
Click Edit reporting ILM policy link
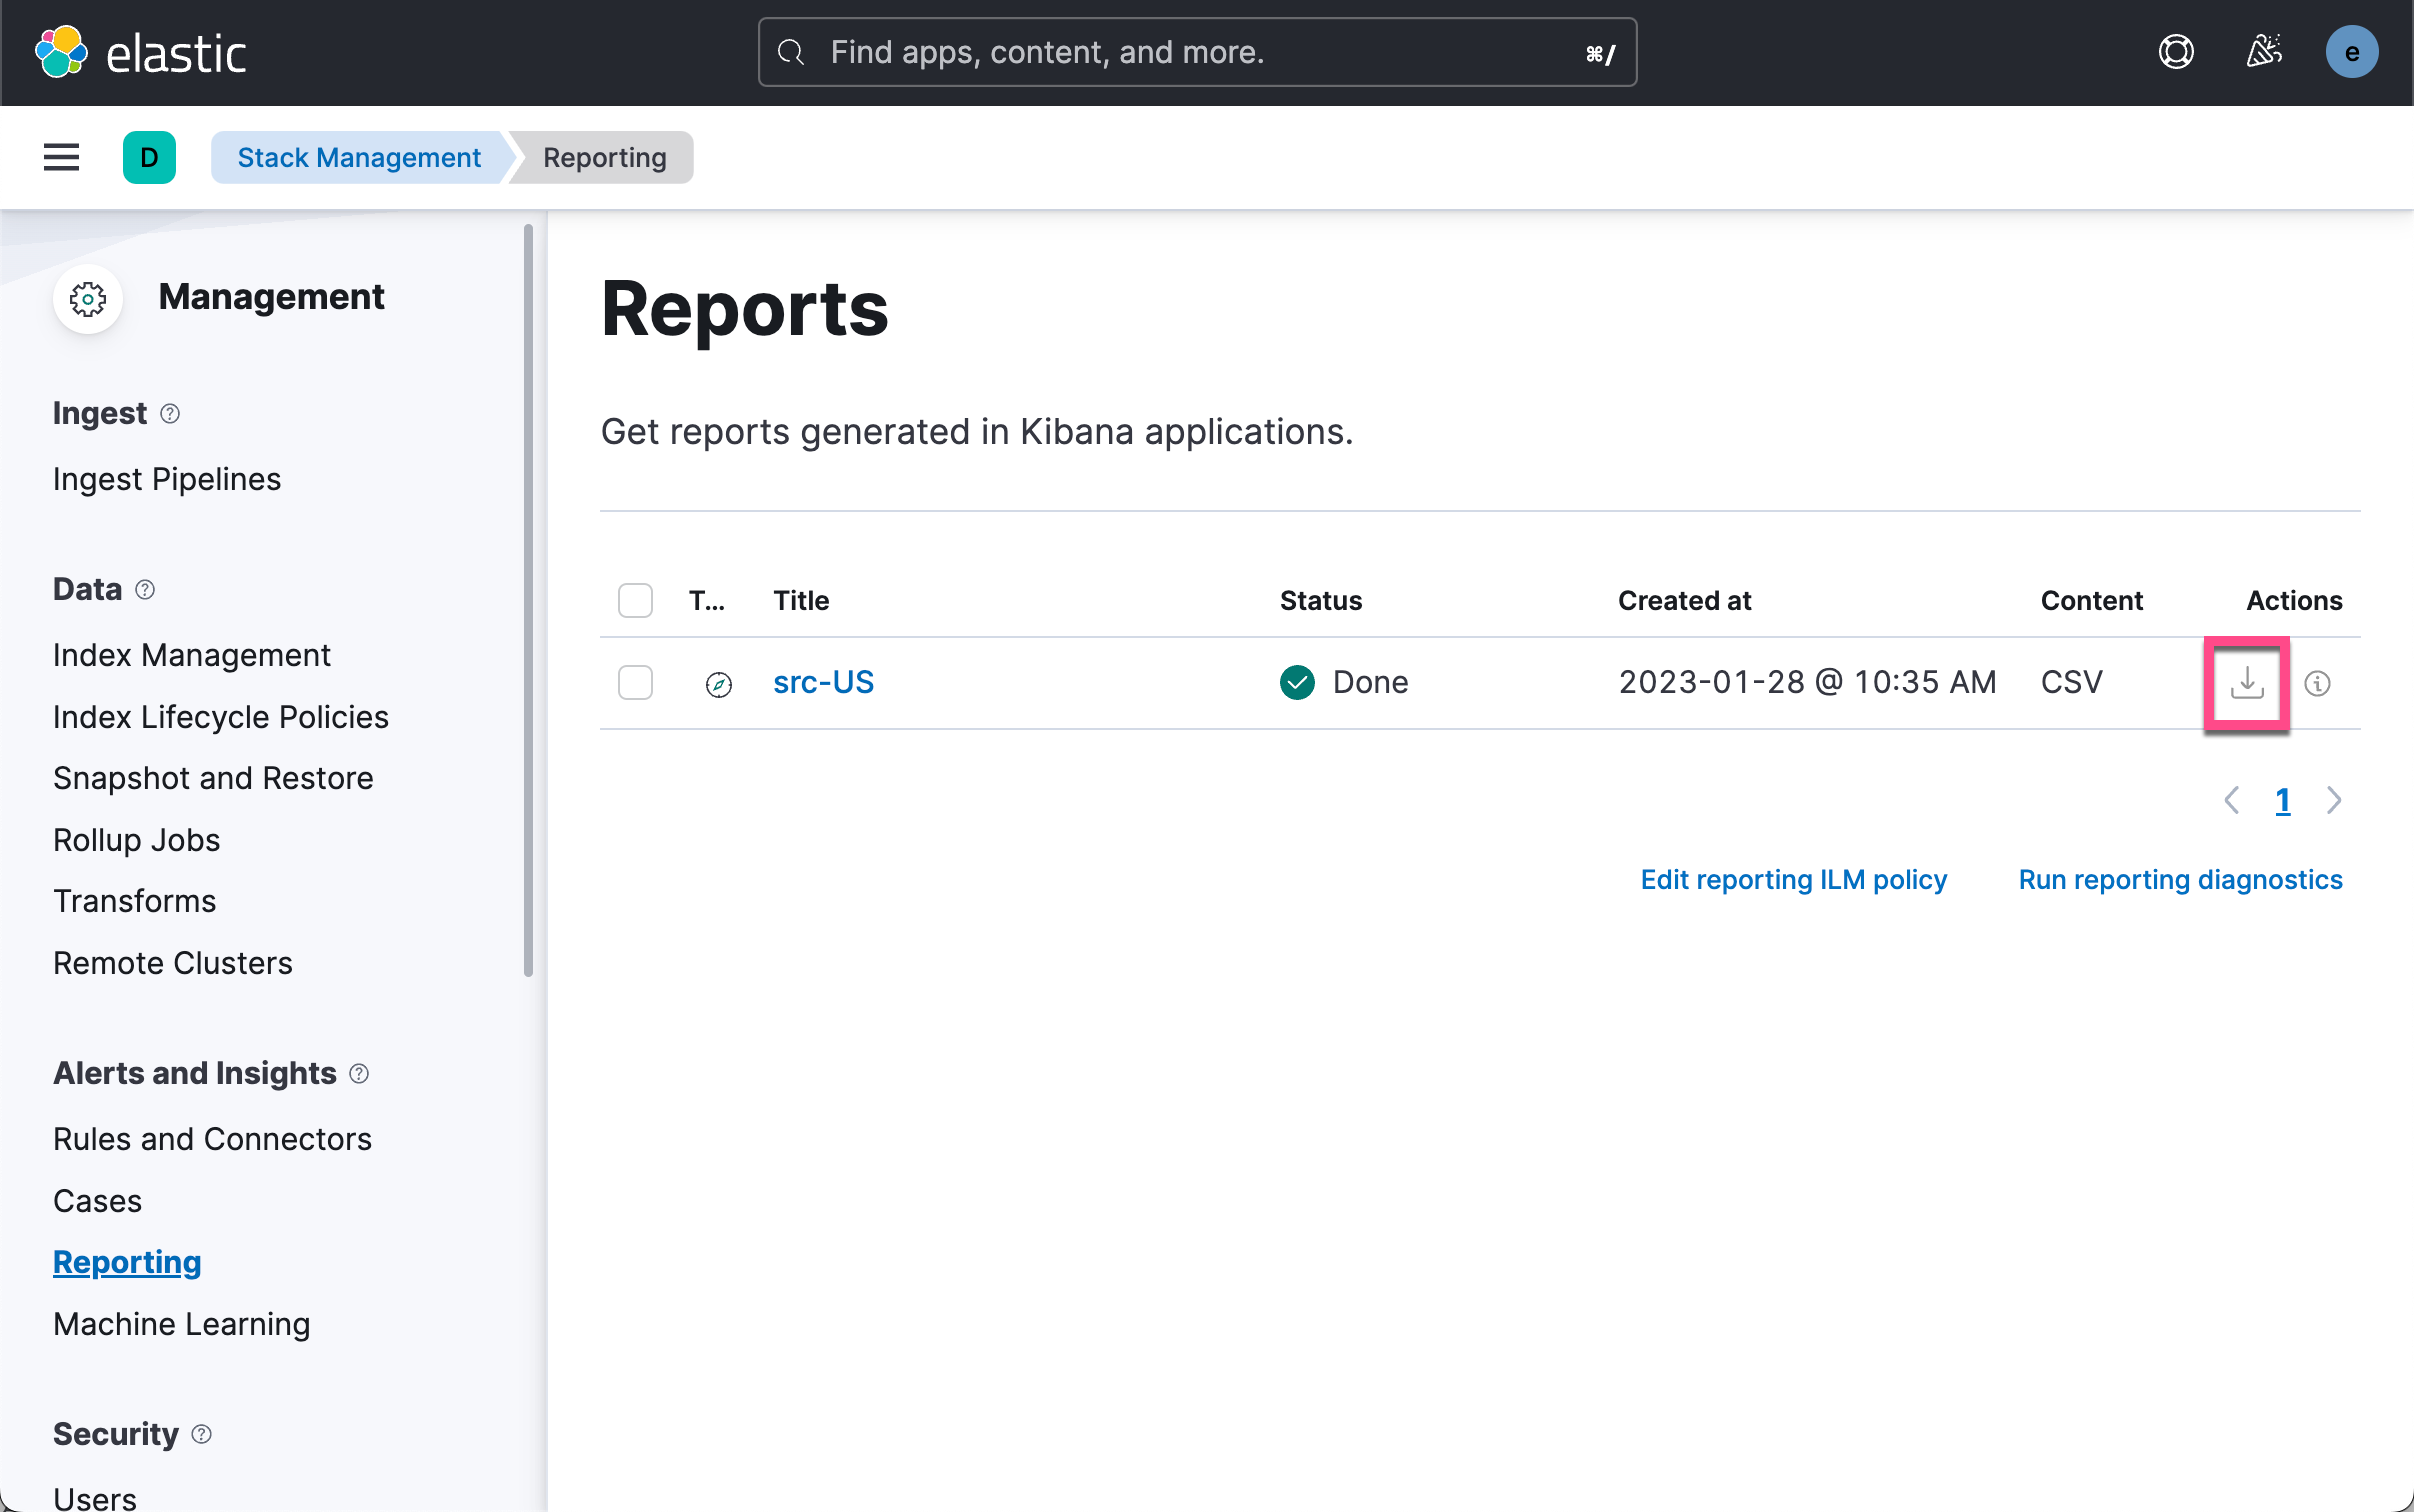(1793, 879)
